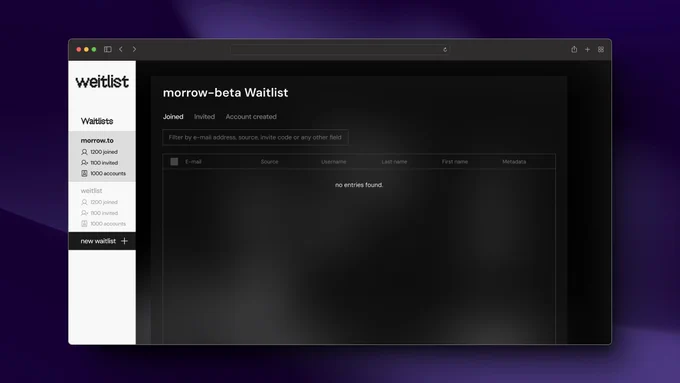Show the tab overview grid icon

[x=601, y=49]
